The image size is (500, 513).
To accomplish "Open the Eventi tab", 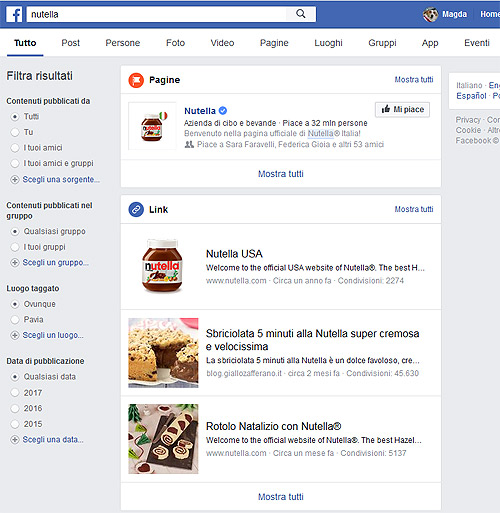I will pos(477,43).
